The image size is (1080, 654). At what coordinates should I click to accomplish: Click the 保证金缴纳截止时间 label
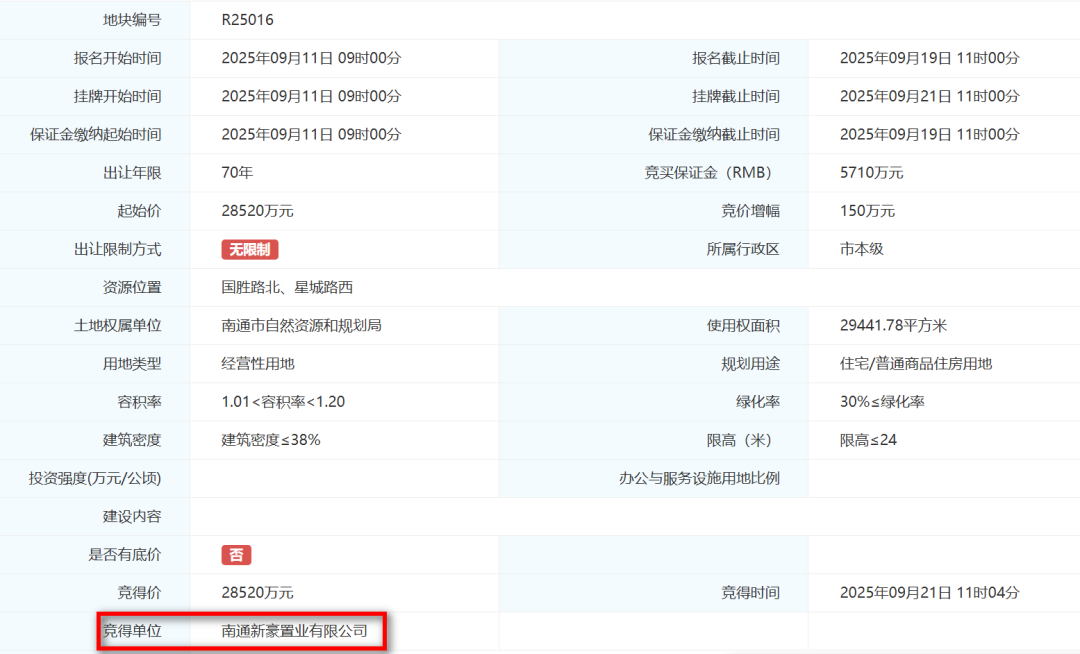[x=714, y=134]
